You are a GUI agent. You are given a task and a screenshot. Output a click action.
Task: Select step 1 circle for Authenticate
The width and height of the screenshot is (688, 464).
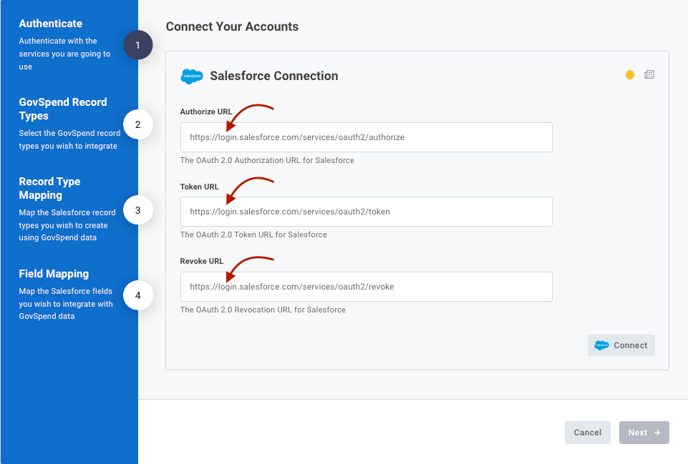pyautogui.click(x=138, y=45)
